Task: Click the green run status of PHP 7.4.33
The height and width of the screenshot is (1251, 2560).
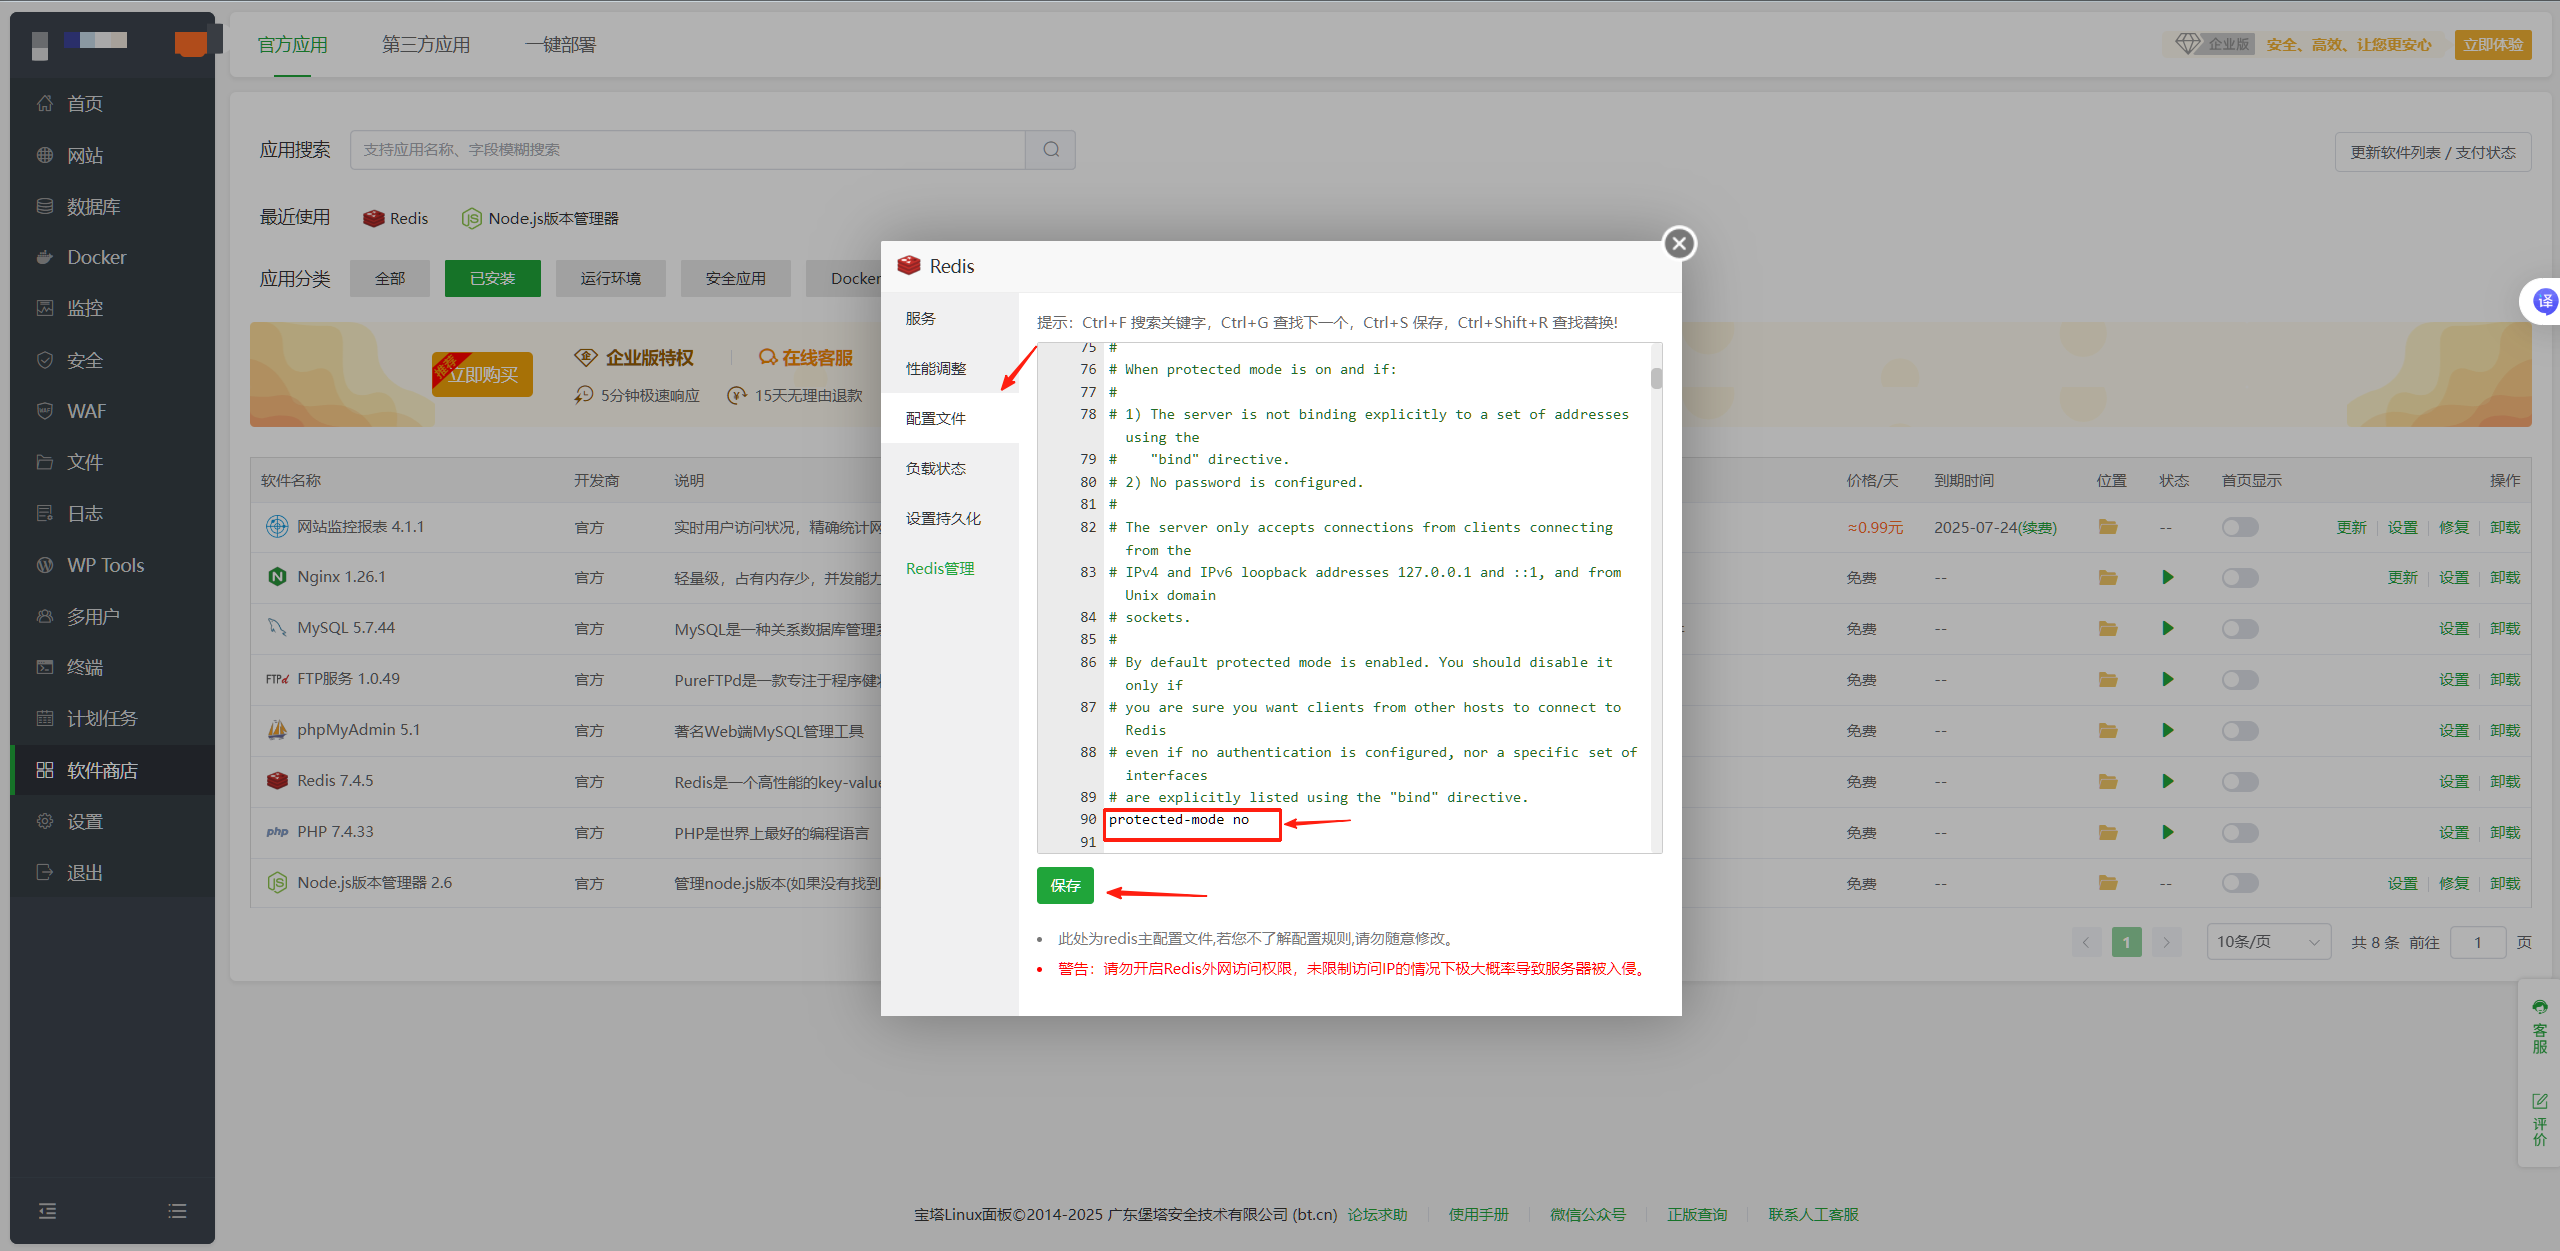Action: pos(2167,832)
